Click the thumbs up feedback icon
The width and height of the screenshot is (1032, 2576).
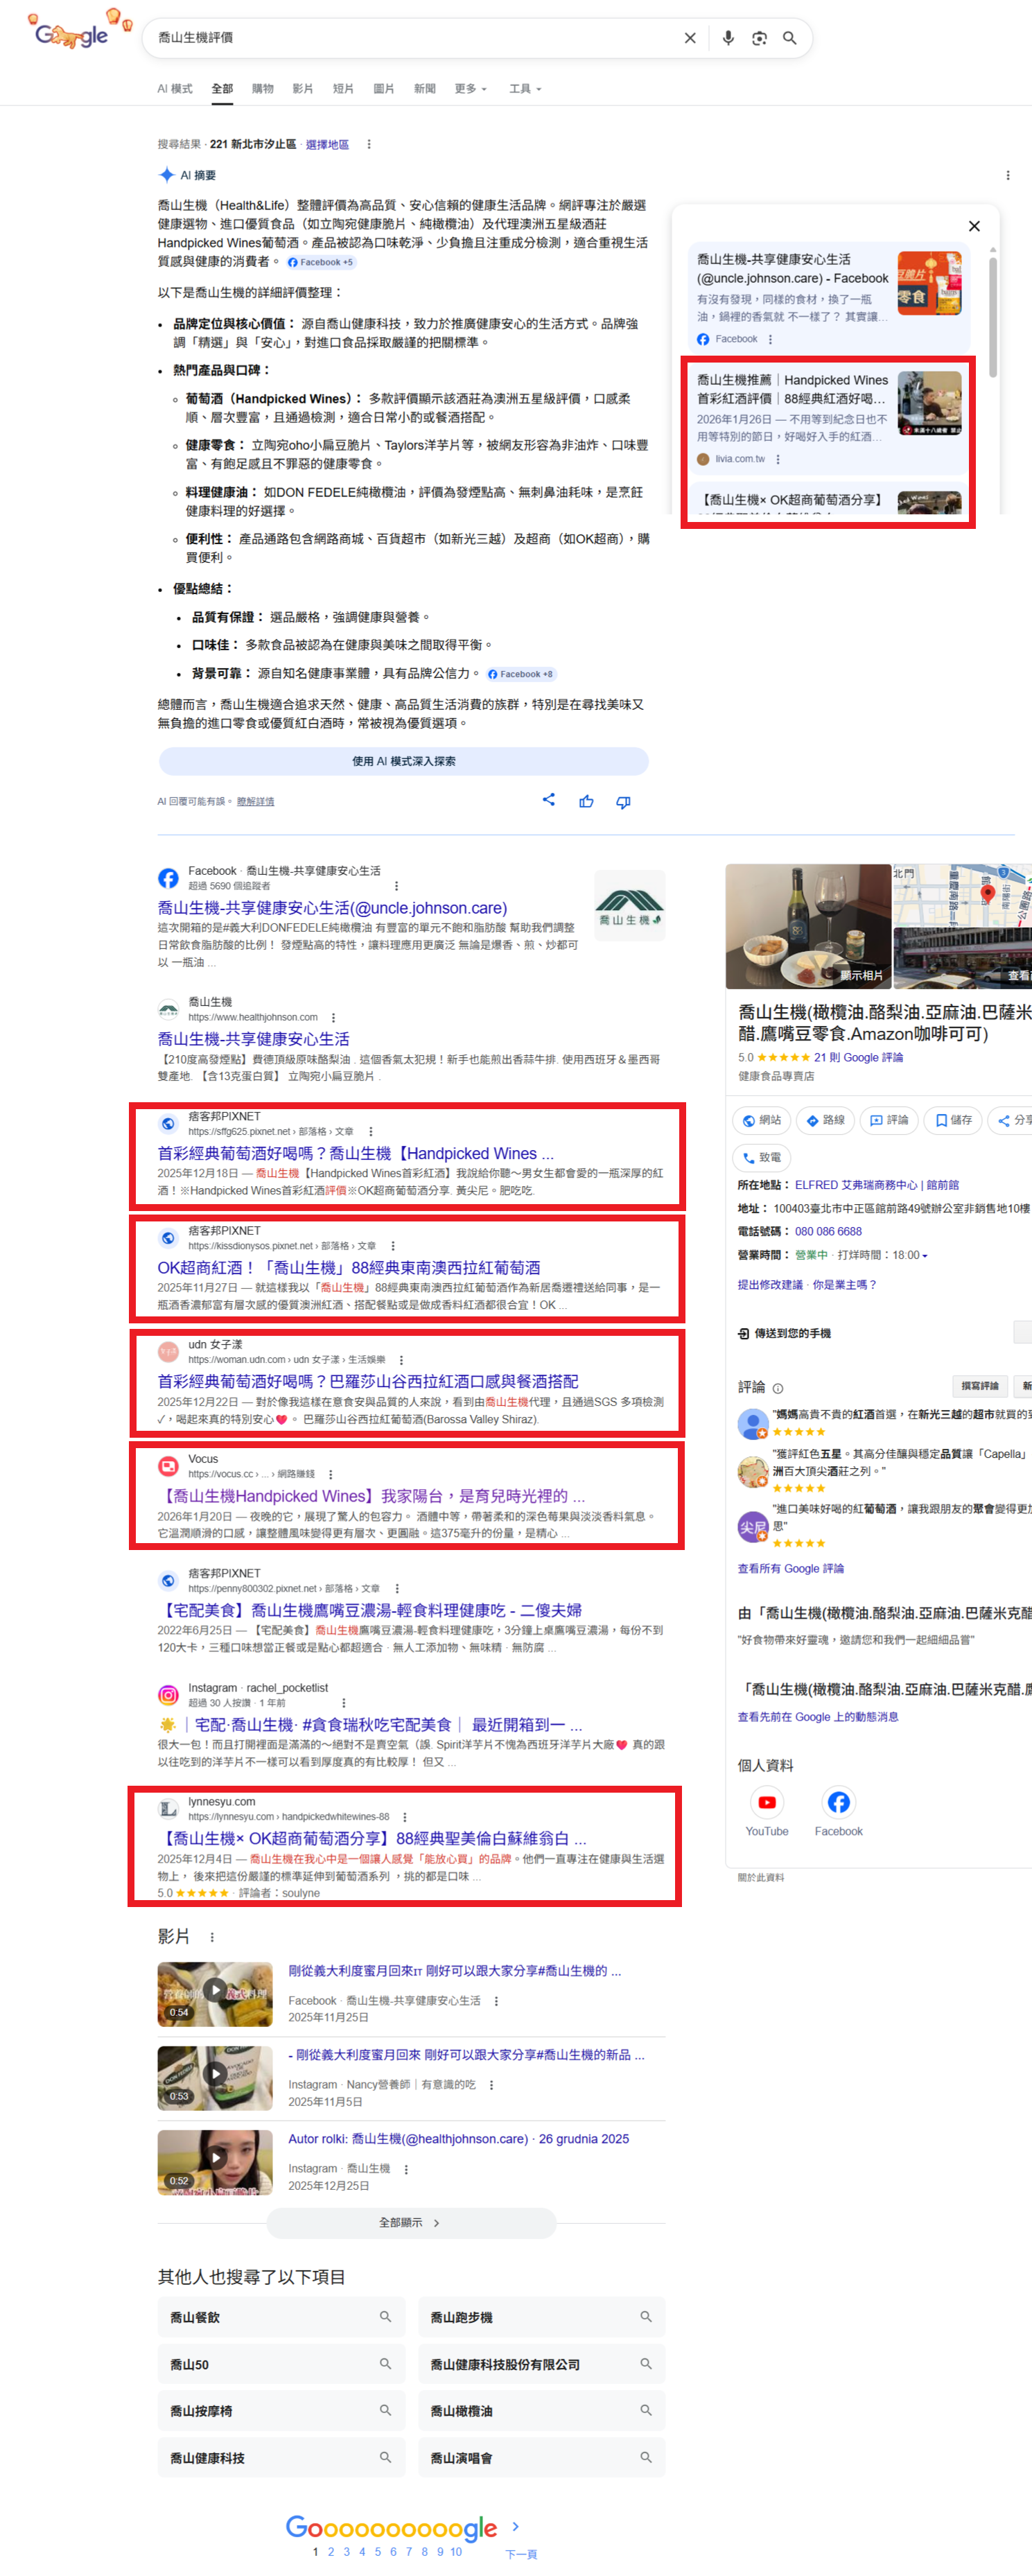tap(586, 802)
